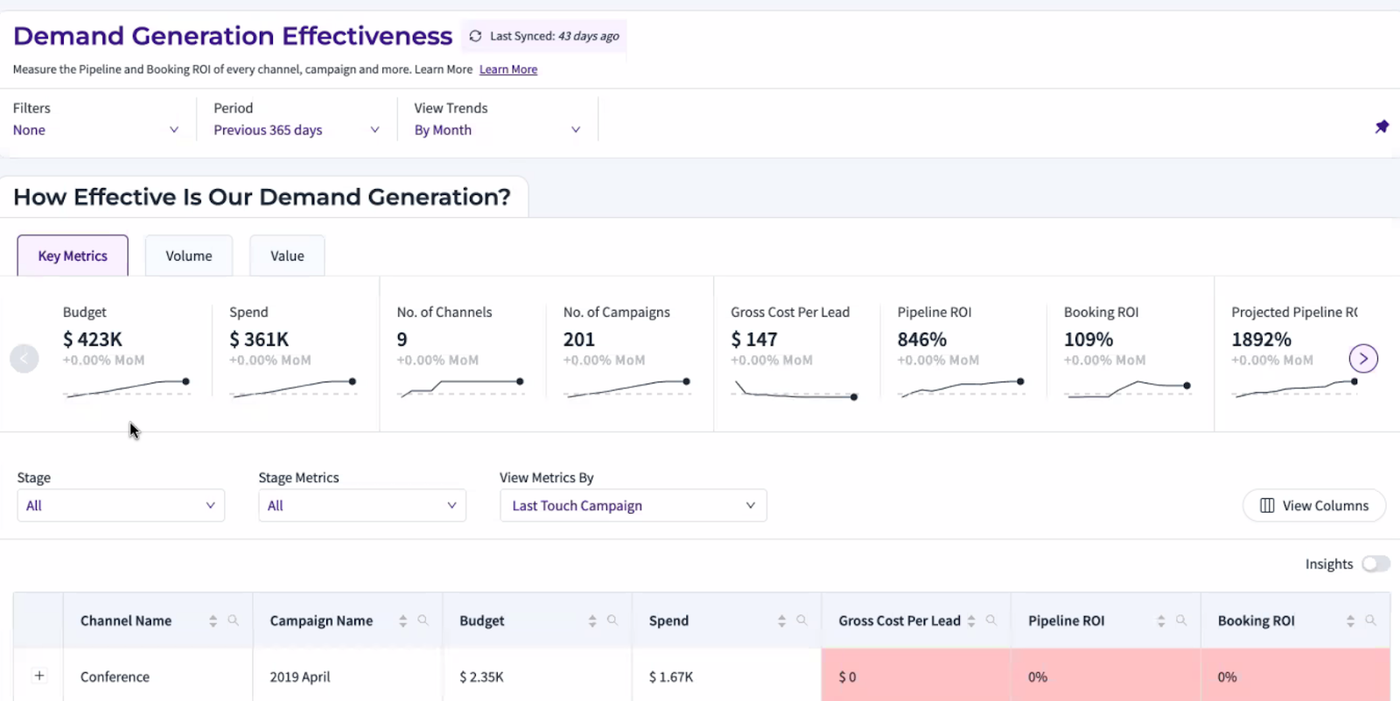The width and height of the screenshot is (1400, 701).
Task: Click the Projected Pipeline 1892% card
Action: [x=1294, y=354]
